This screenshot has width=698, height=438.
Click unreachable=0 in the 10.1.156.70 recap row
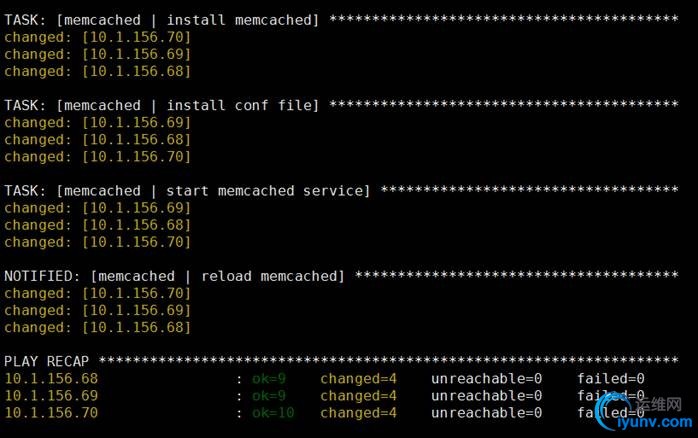click(x=487, y=413)
